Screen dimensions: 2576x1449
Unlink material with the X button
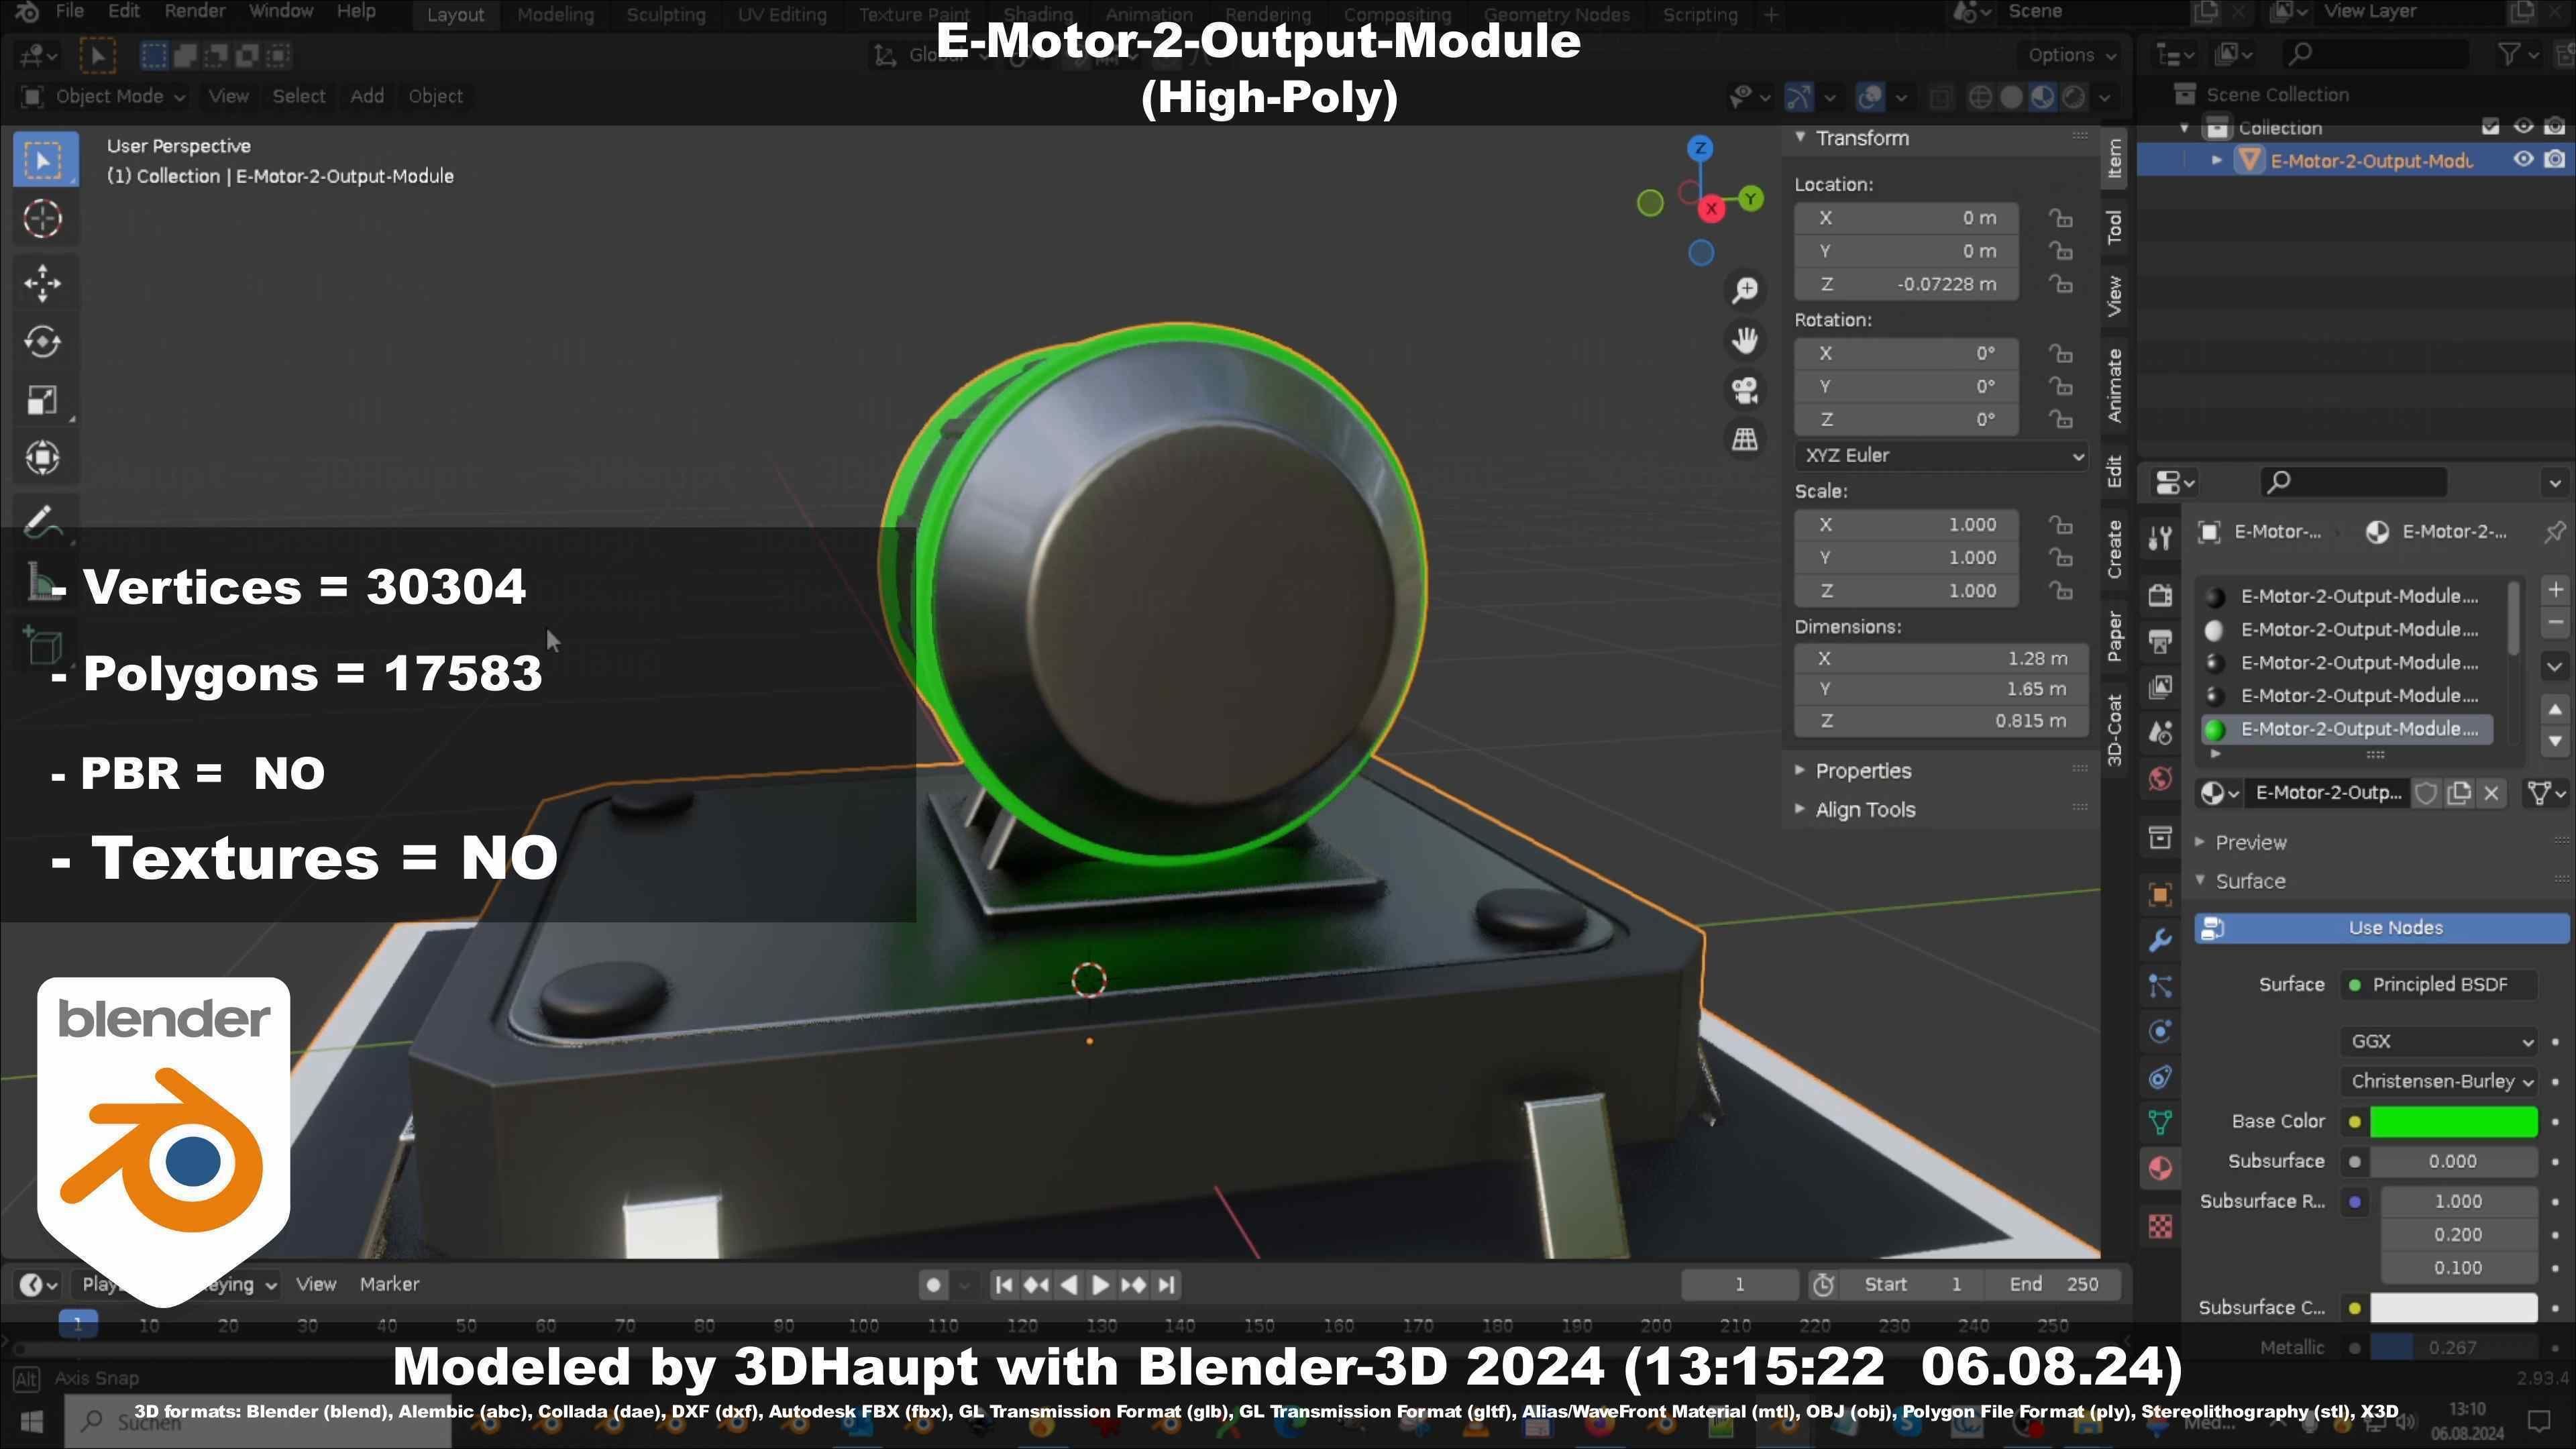2491,794
